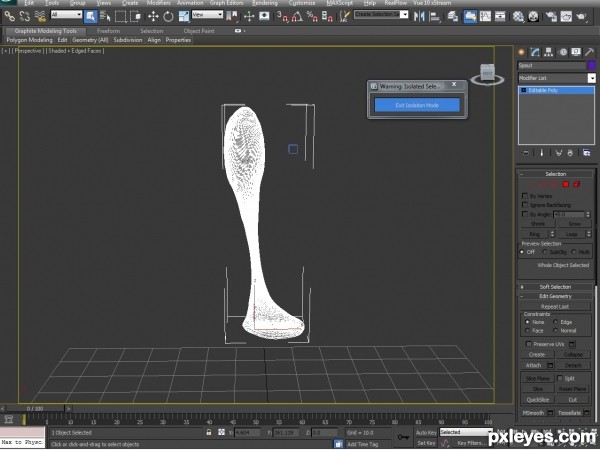This screenshot has width=600, height=450.
Task: Click the Exit Isolation Mode button
Action: pos(417,105)
